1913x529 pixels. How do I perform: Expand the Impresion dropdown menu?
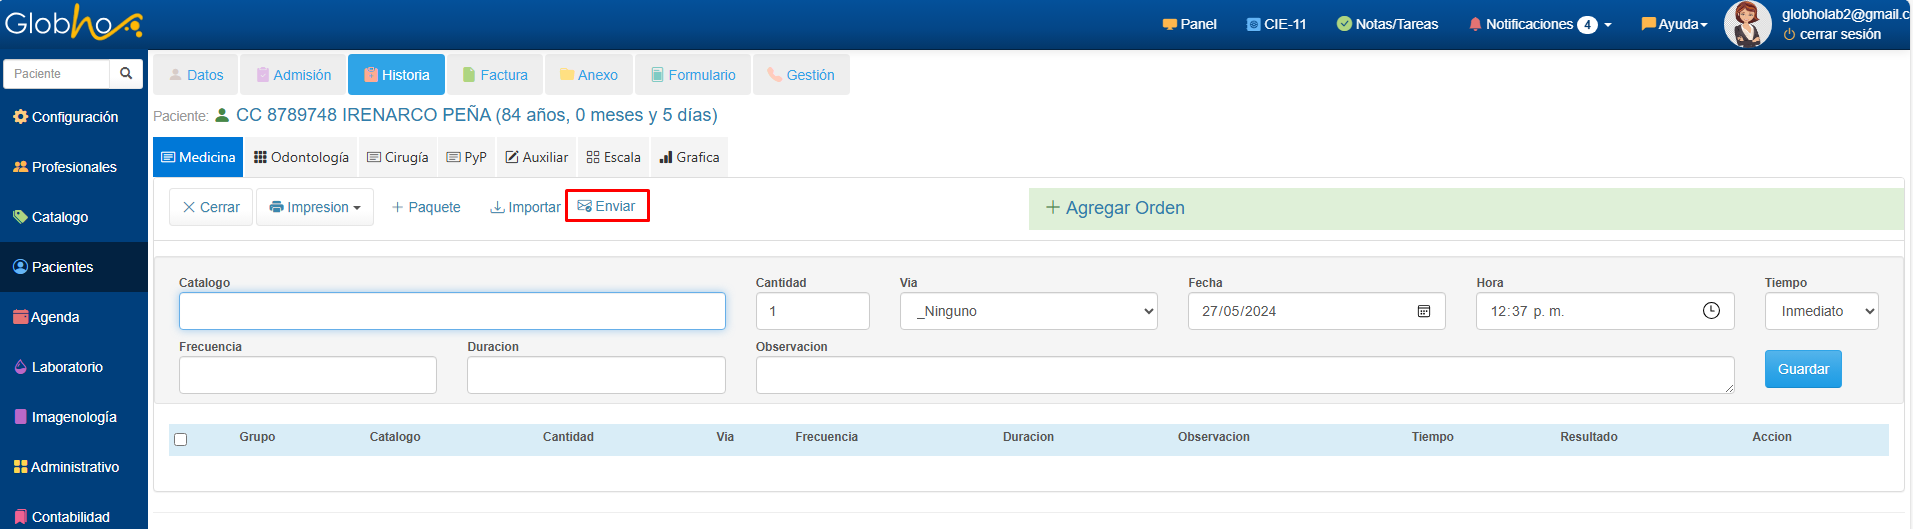coord(315,207)
